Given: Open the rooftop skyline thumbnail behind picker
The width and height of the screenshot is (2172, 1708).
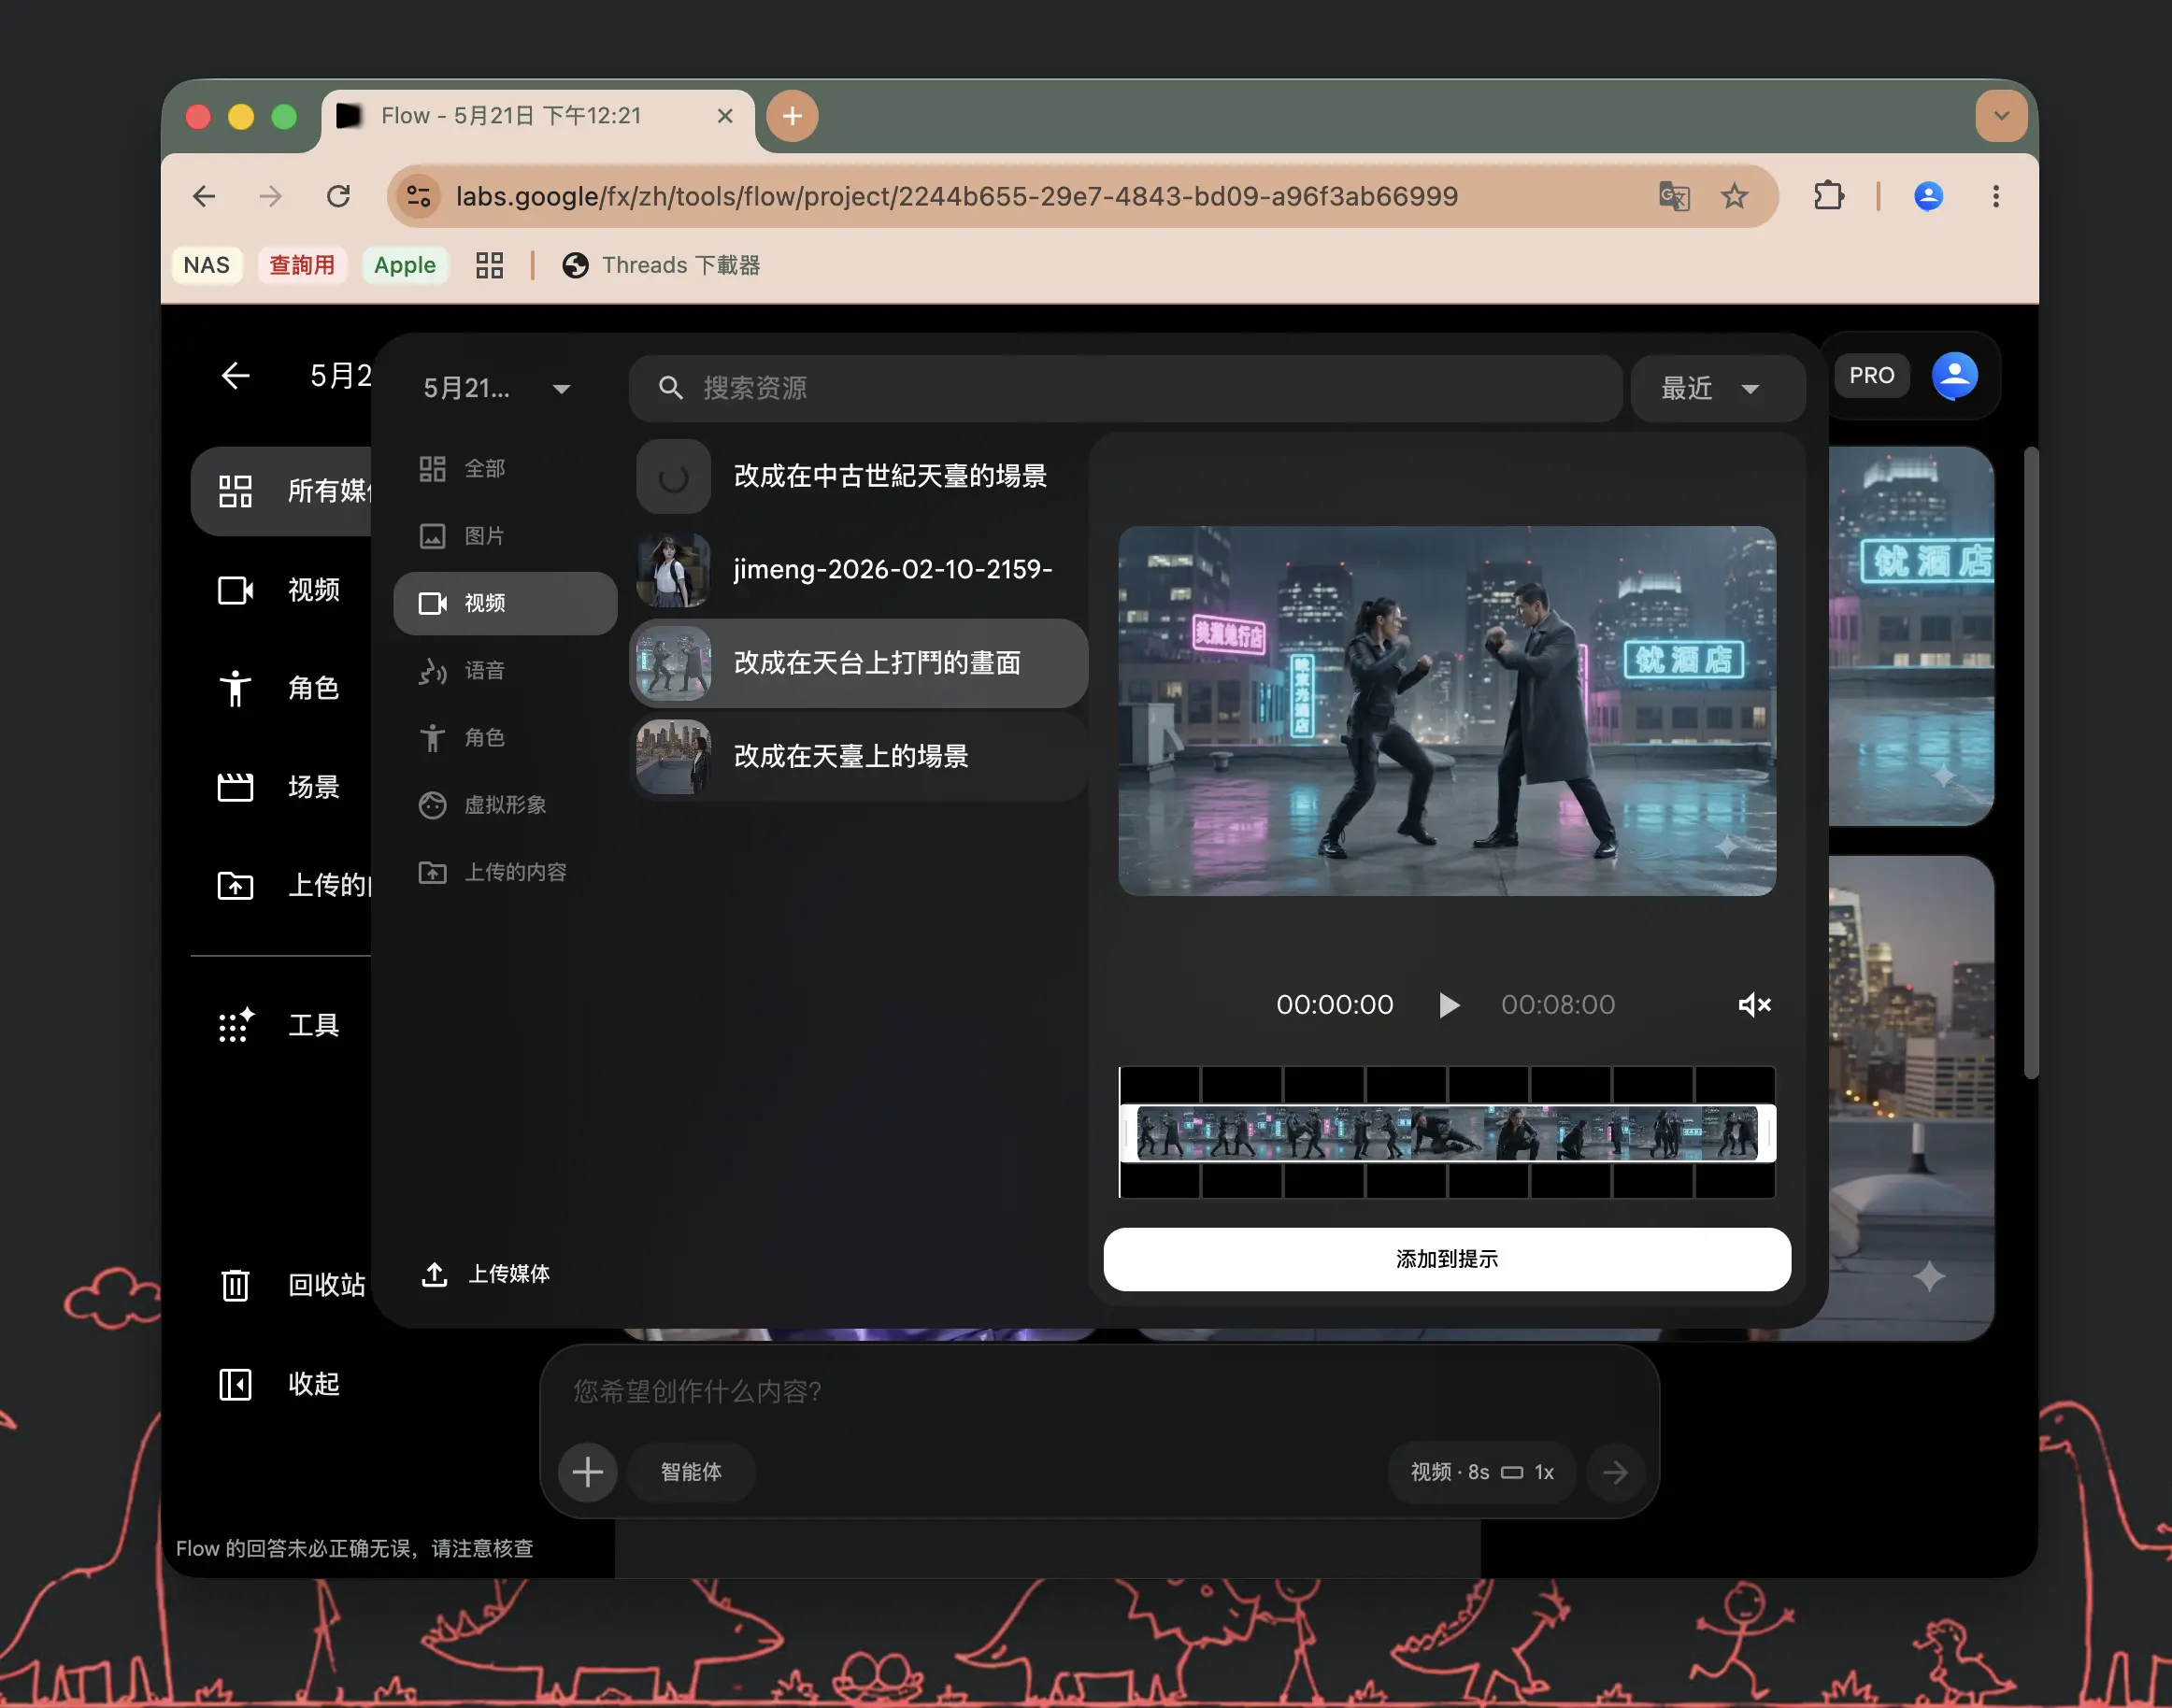Looking at the screenshot, I should (1910, 1097).
